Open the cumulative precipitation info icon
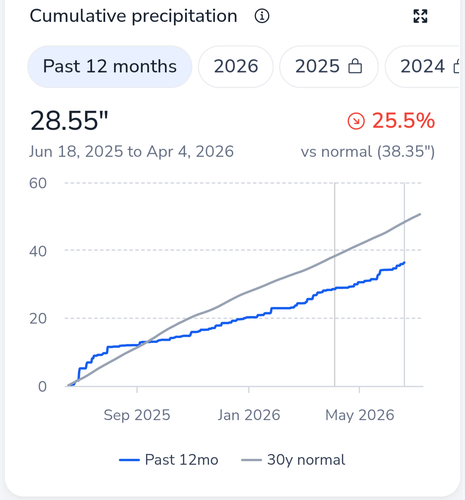Viewport: 465px width, 500px height. point(262,16)
